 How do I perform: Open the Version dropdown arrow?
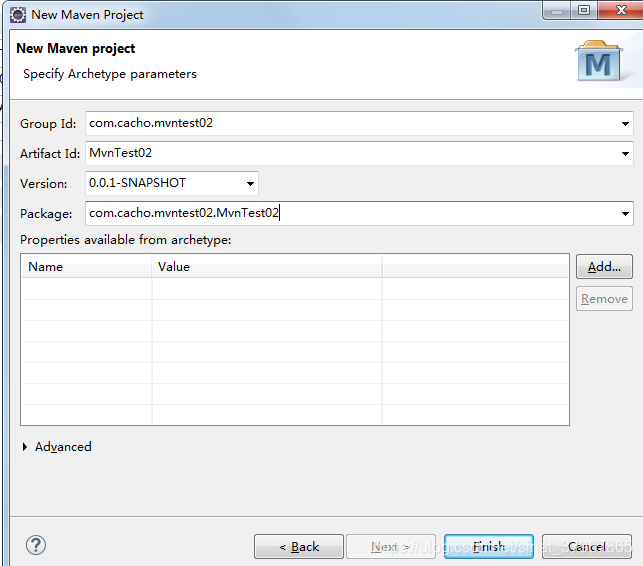[x=250, y=183]
